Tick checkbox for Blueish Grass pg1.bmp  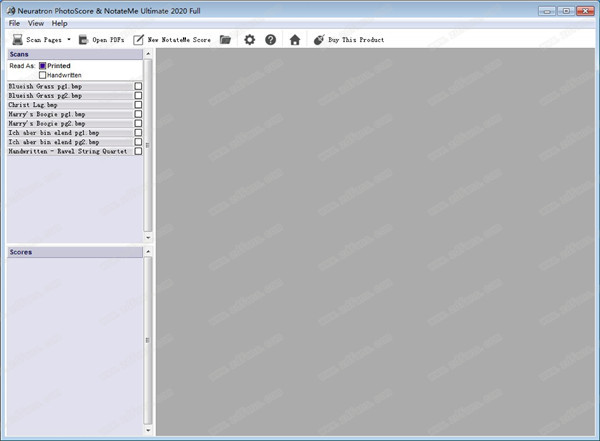point(138,86)
